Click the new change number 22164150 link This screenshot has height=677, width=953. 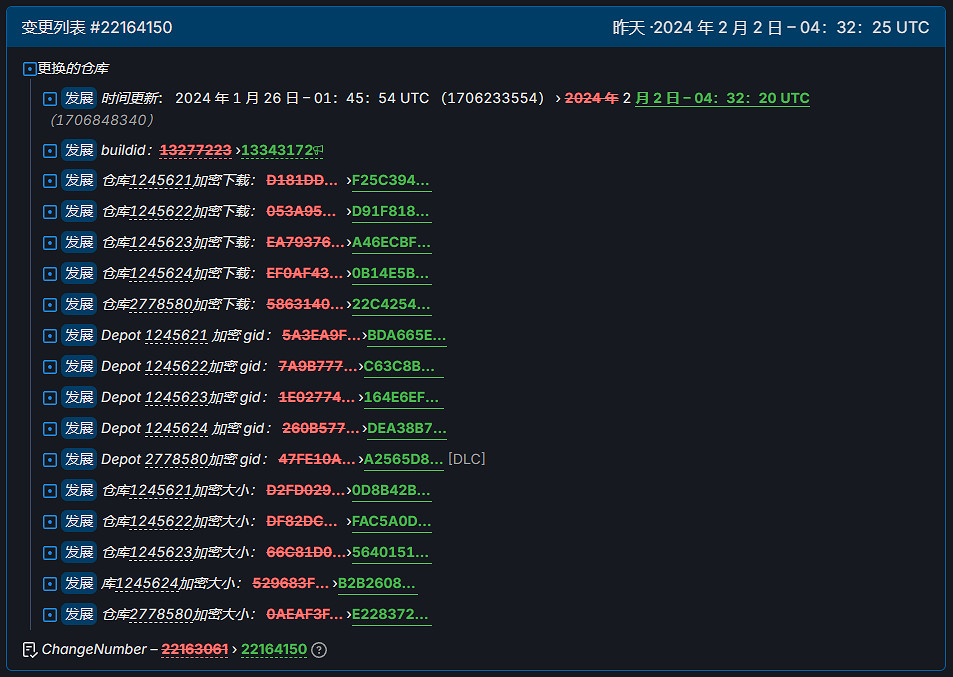274,650
